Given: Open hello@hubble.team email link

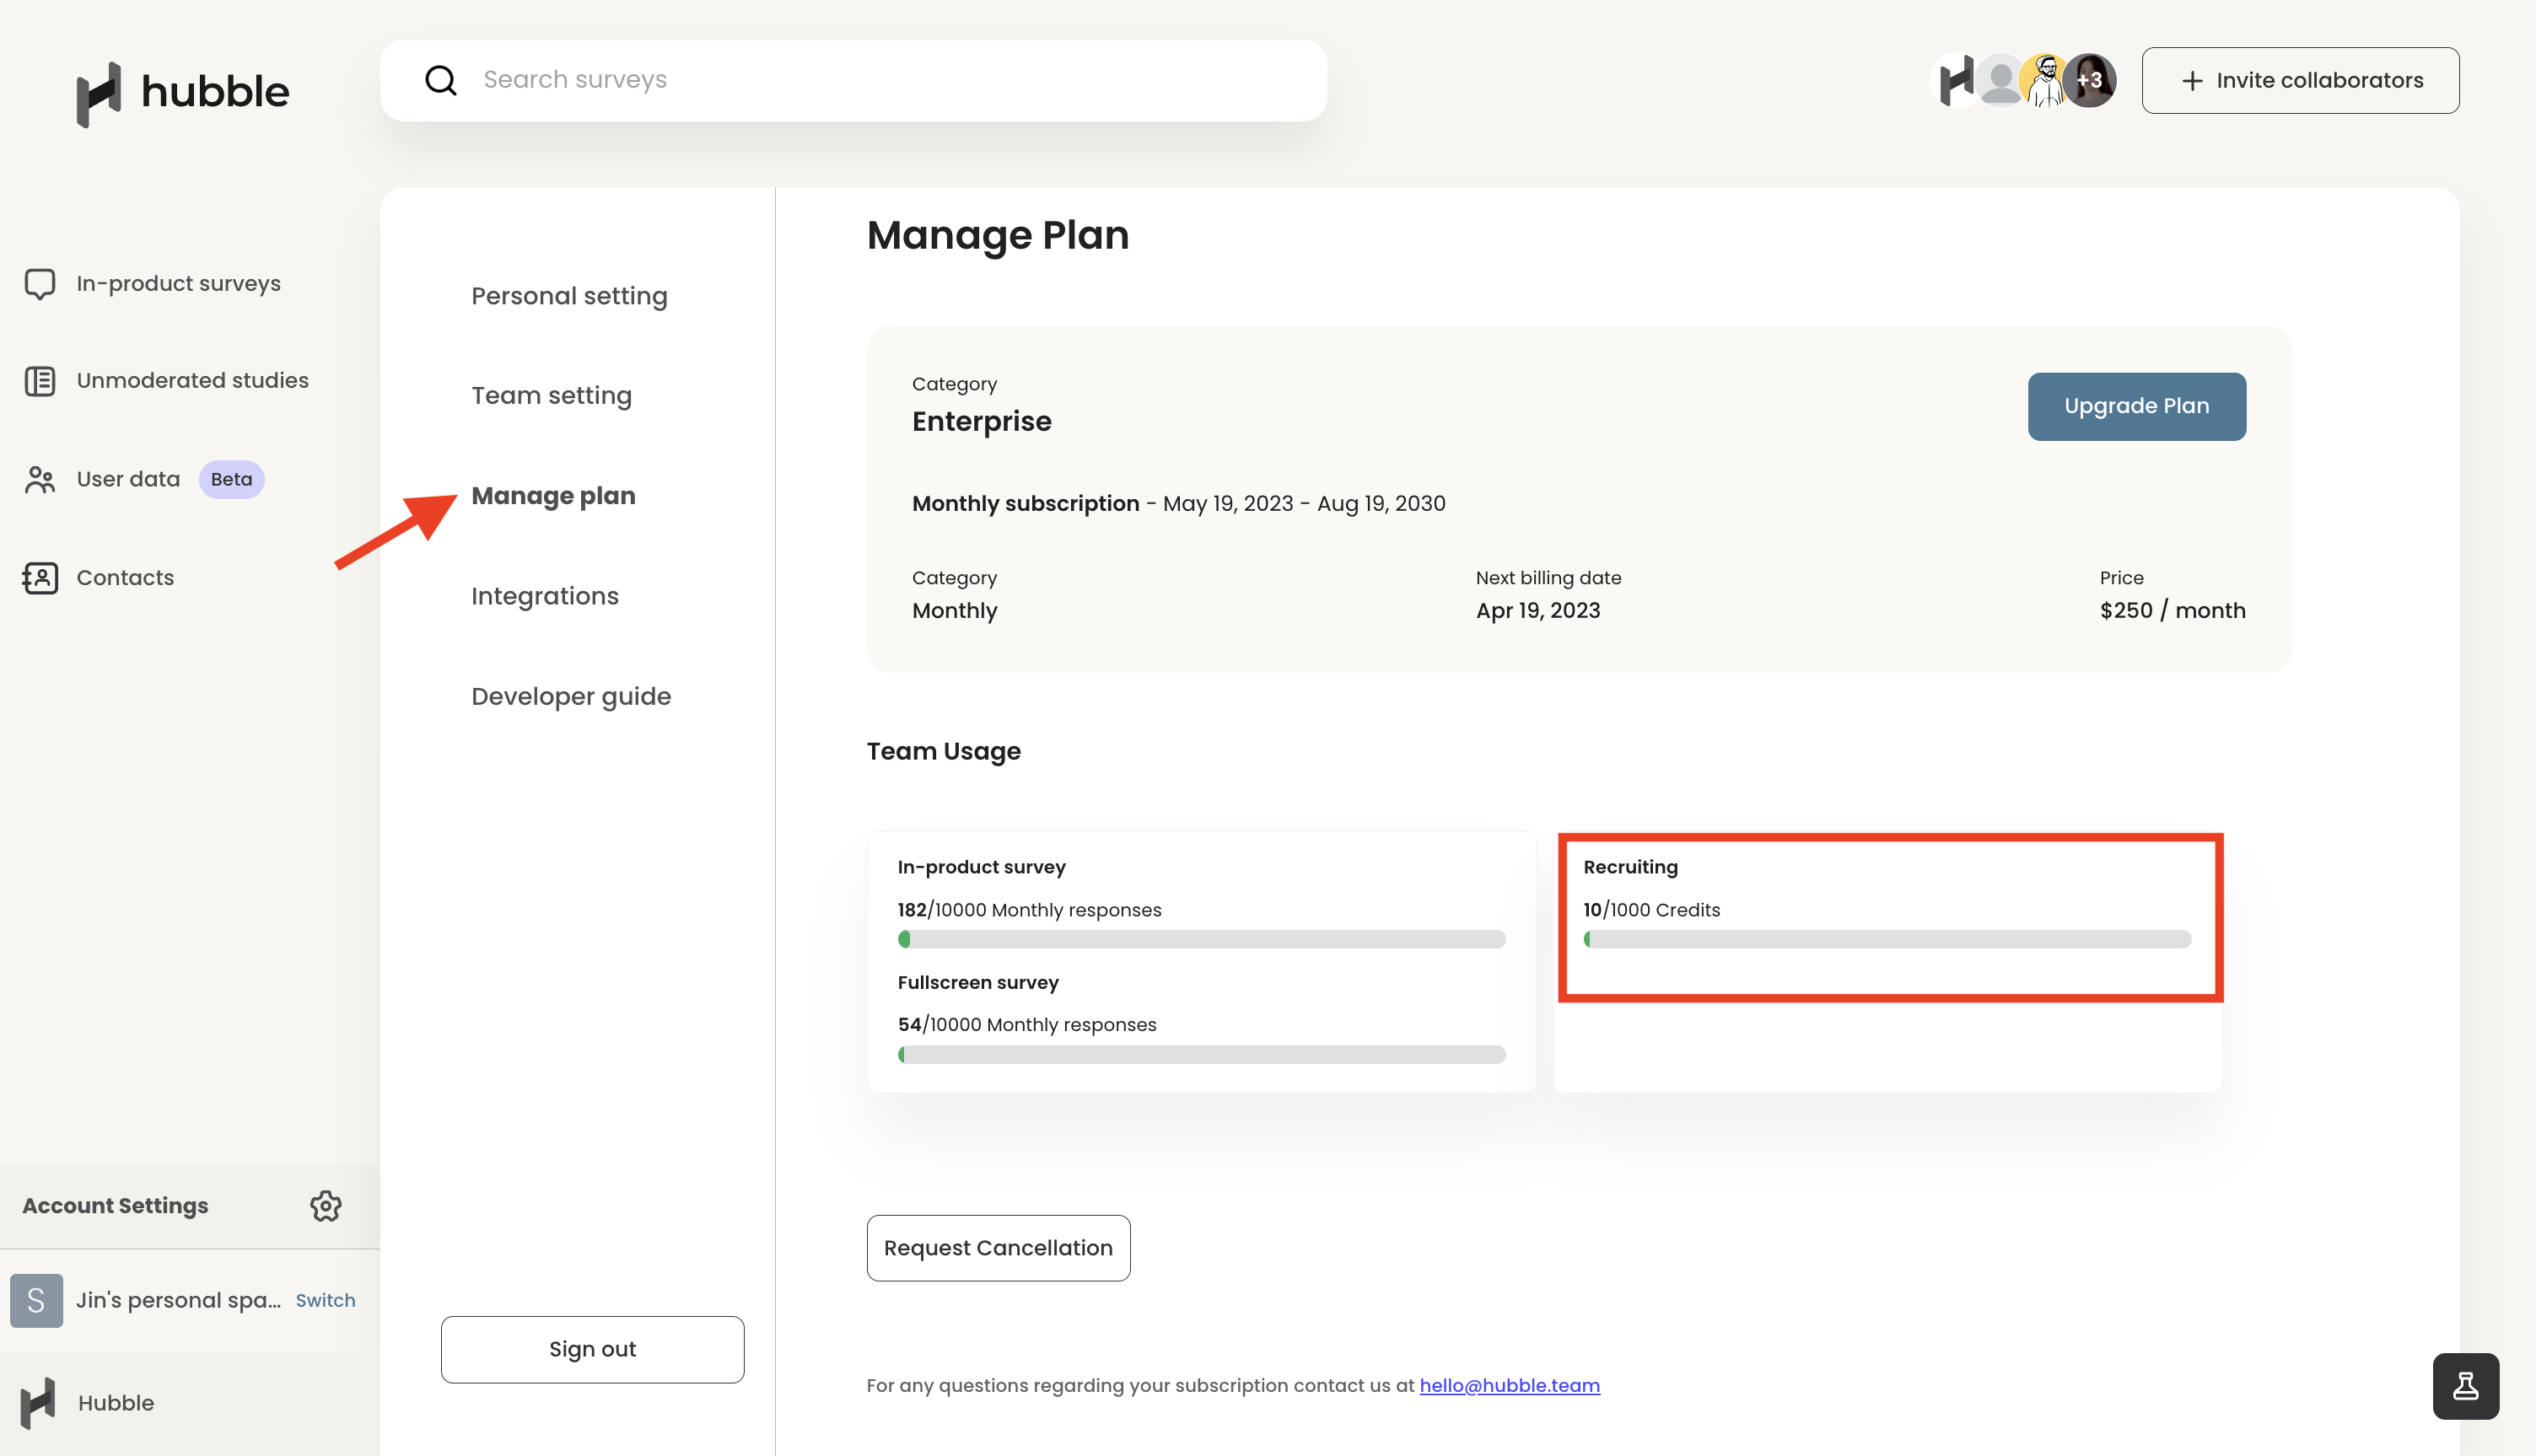Looking at the screenshot, I should [x=1509, y=1386].
